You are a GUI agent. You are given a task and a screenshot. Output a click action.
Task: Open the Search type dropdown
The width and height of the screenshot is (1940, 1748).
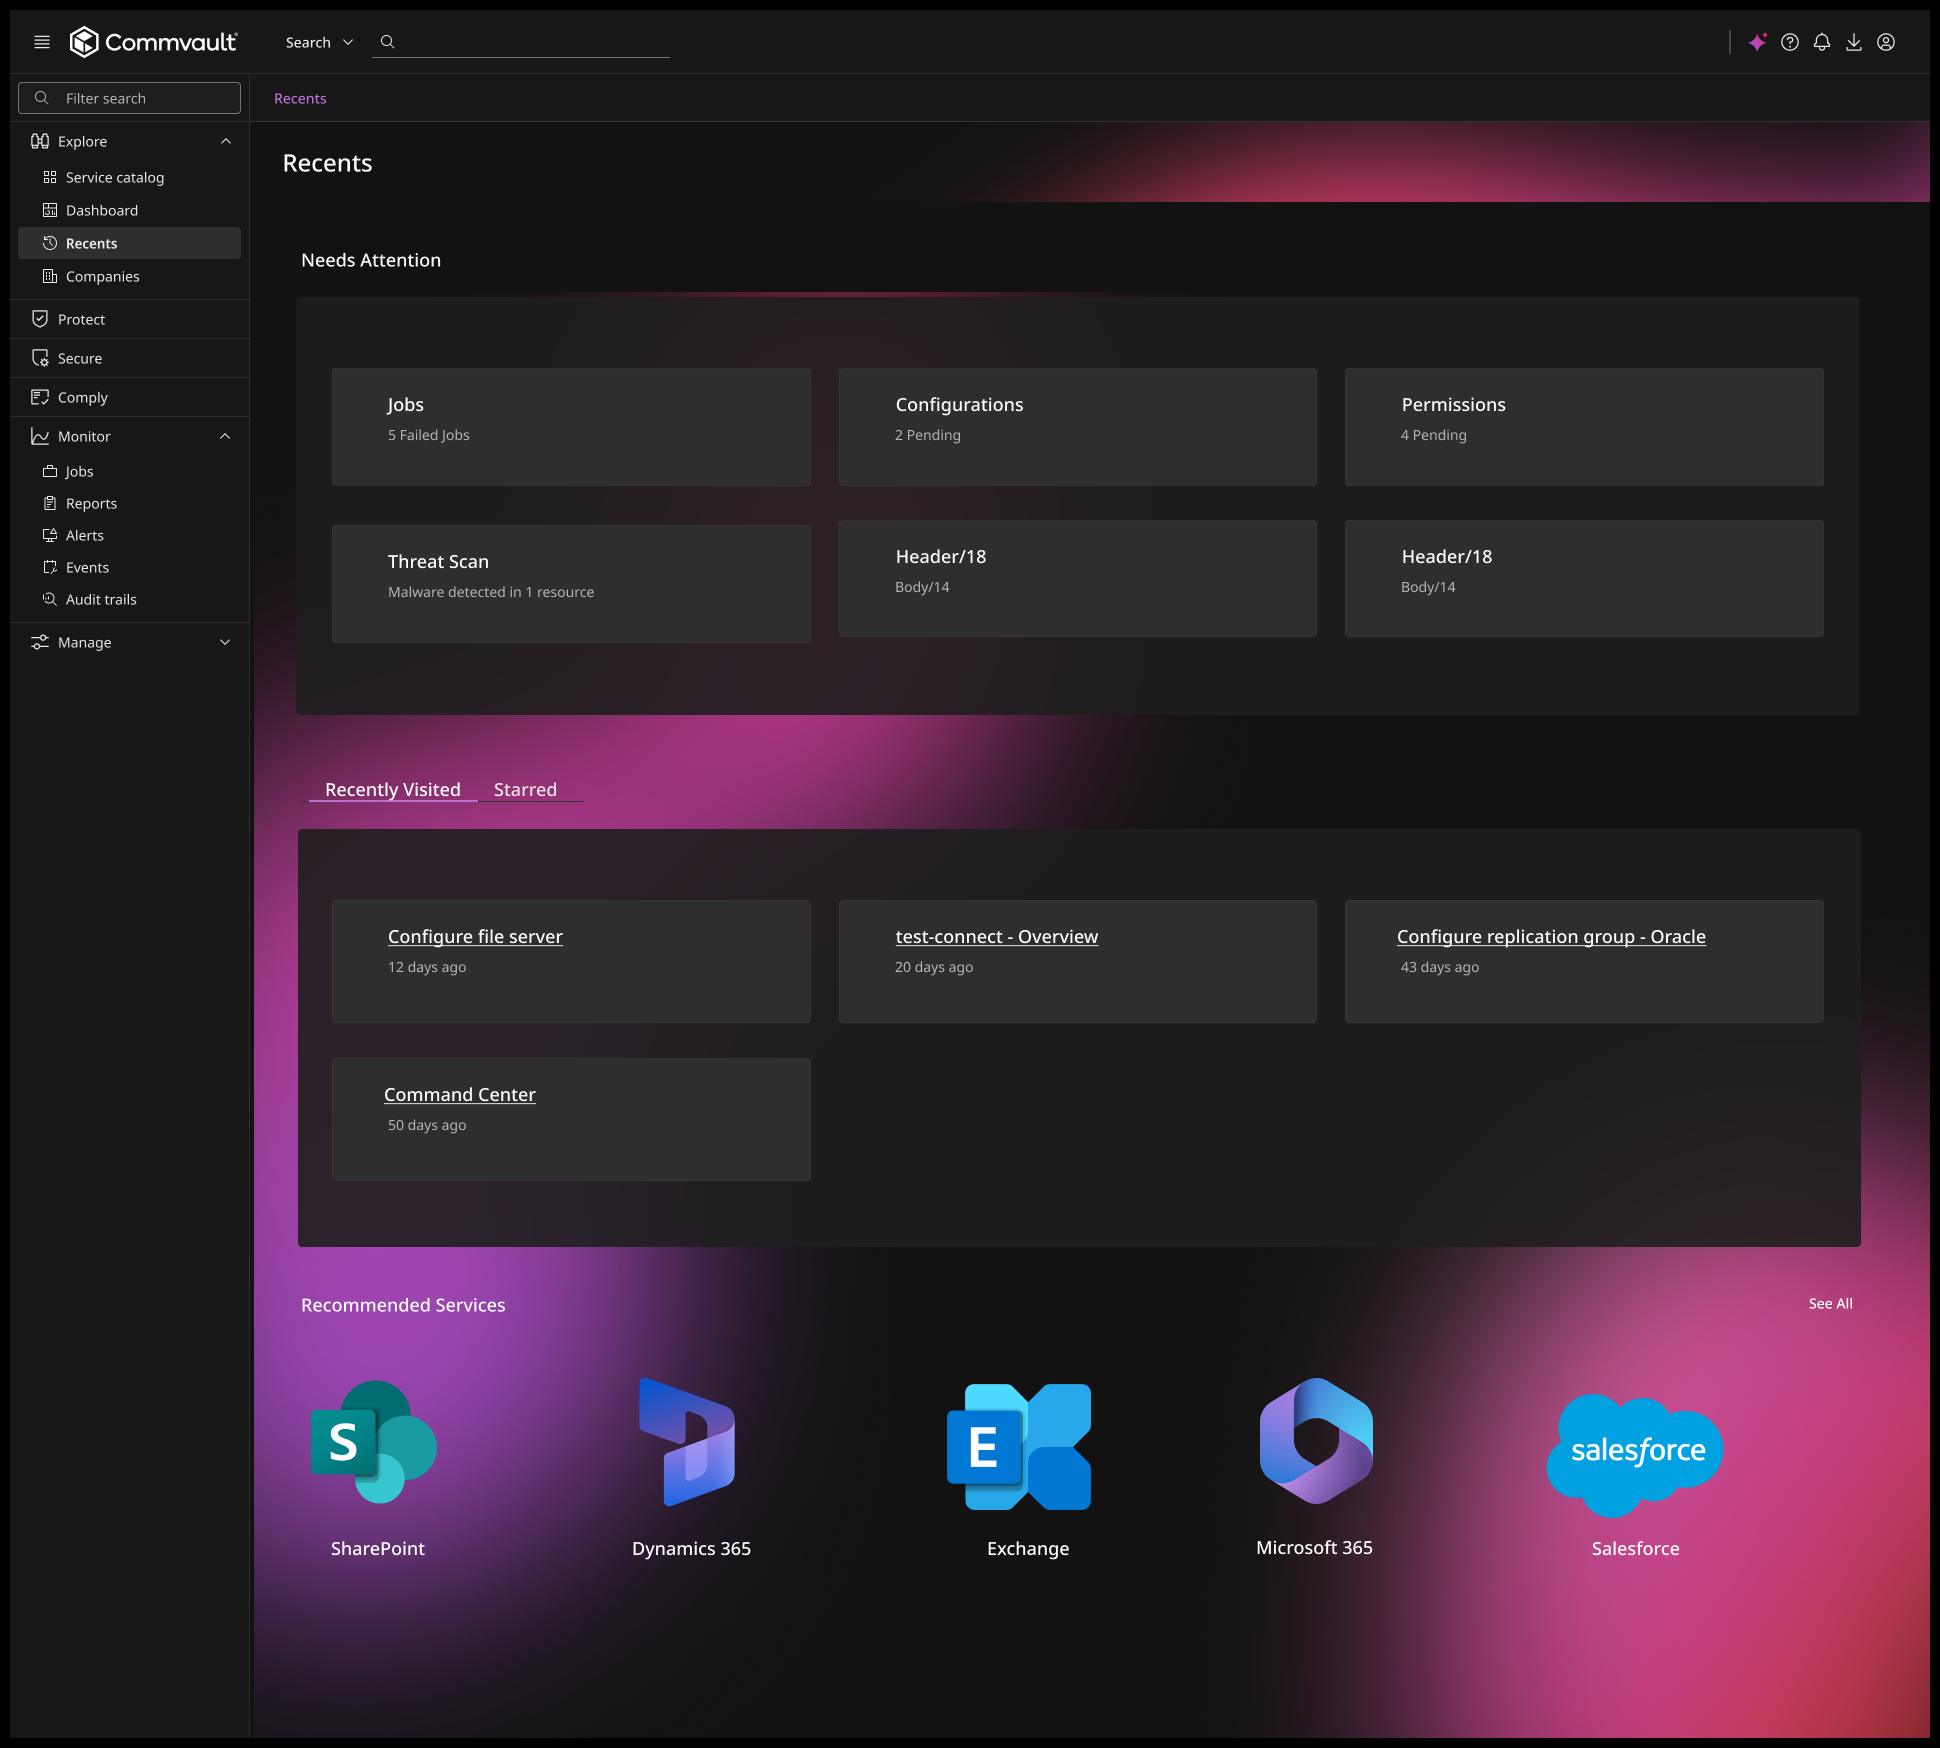[x=320, y=42]
